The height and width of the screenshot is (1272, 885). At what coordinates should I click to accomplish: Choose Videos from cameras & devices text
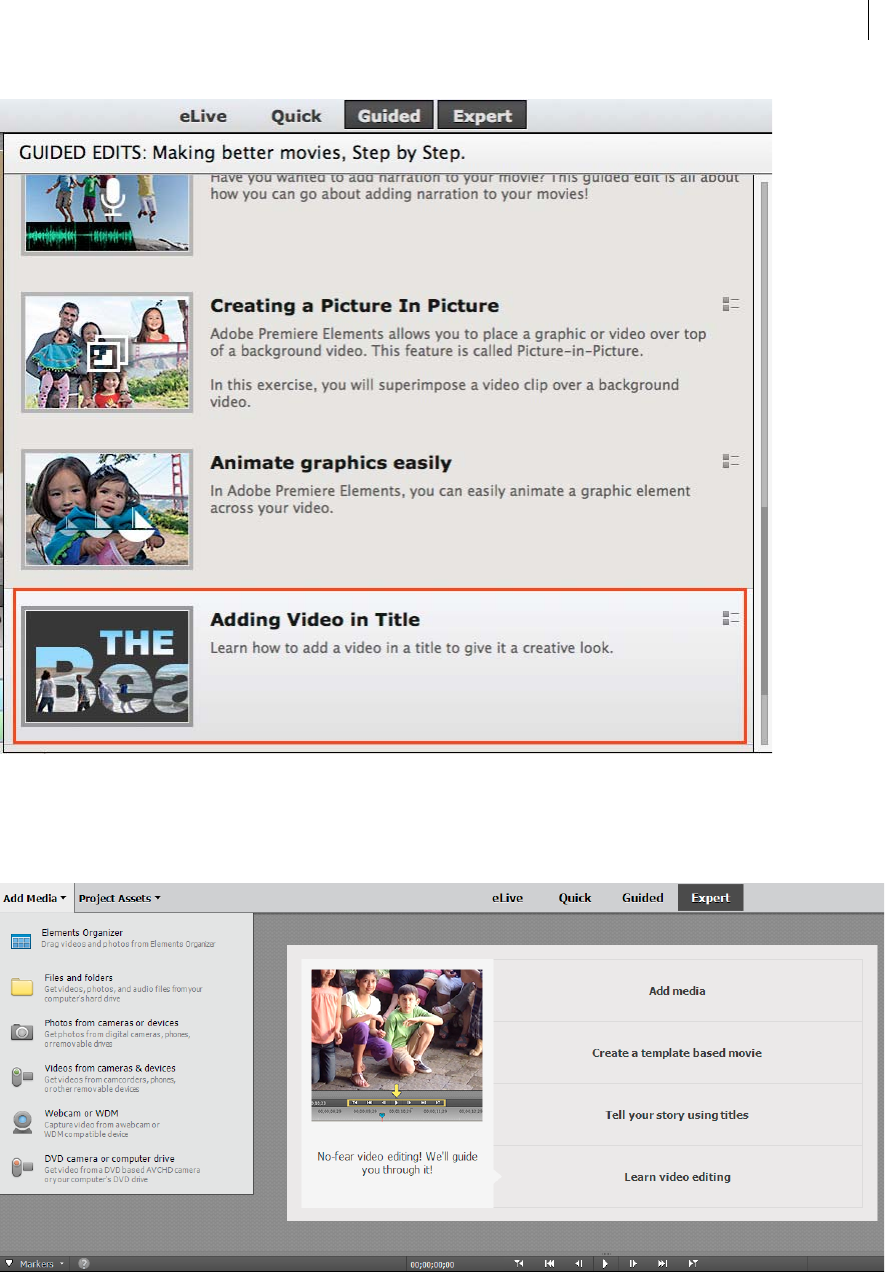tap(109, 1068)
